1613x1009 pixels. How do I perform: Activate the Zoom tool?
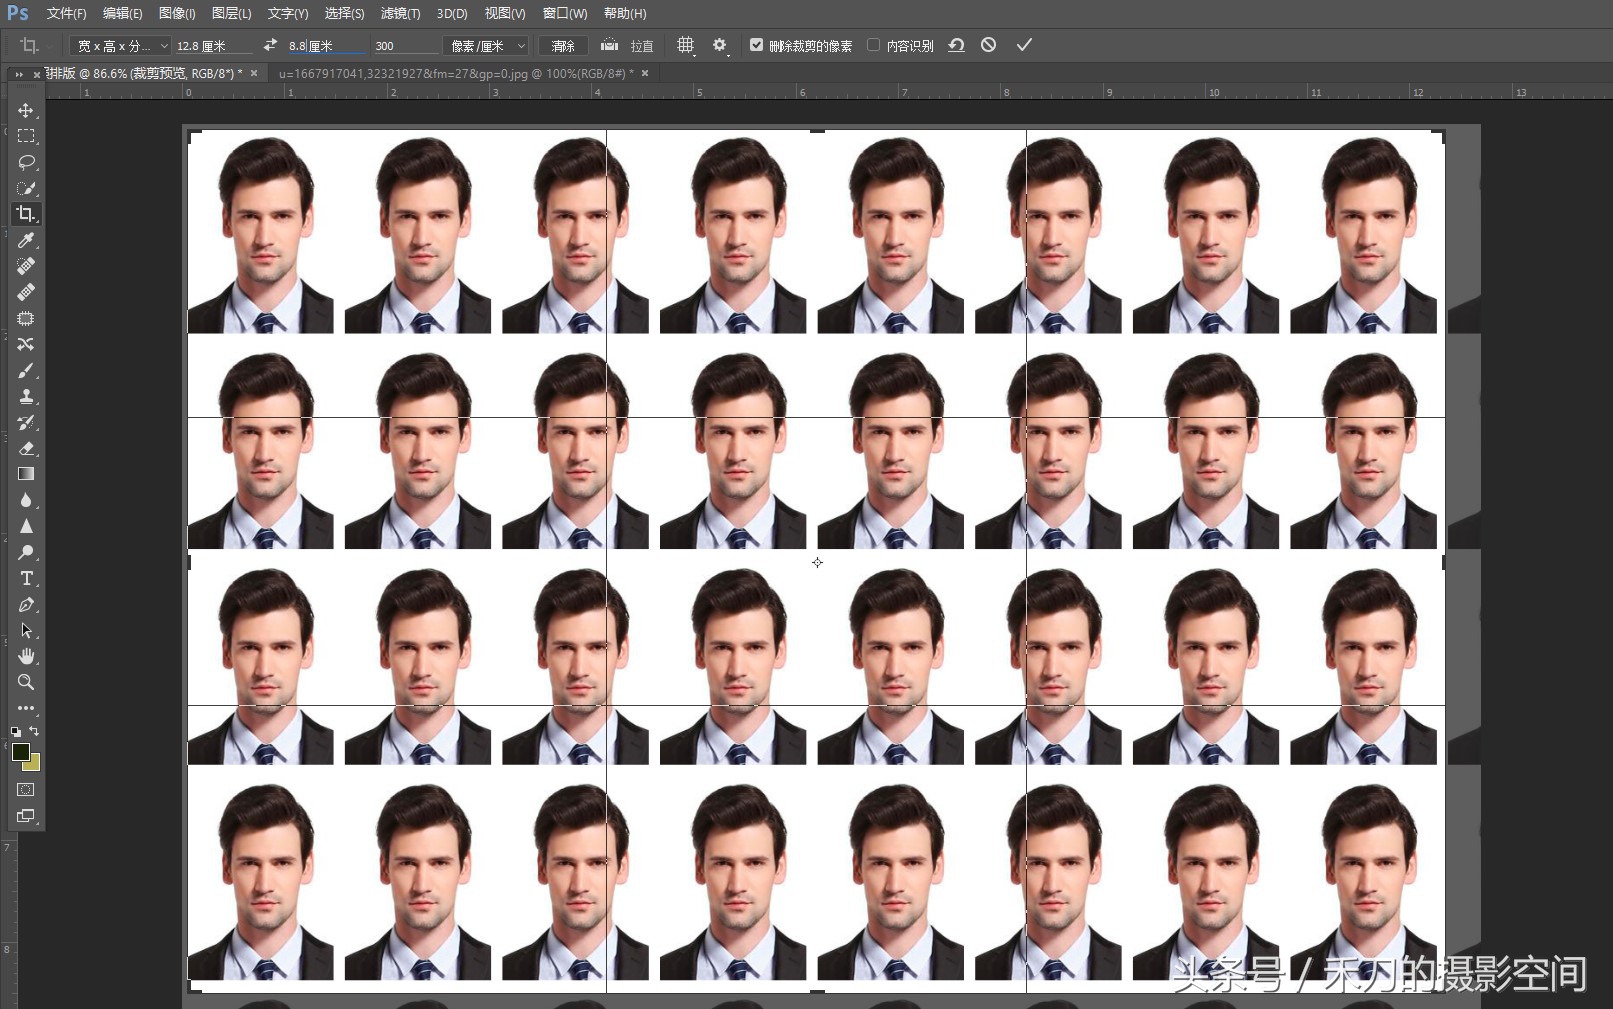(26, 682)
